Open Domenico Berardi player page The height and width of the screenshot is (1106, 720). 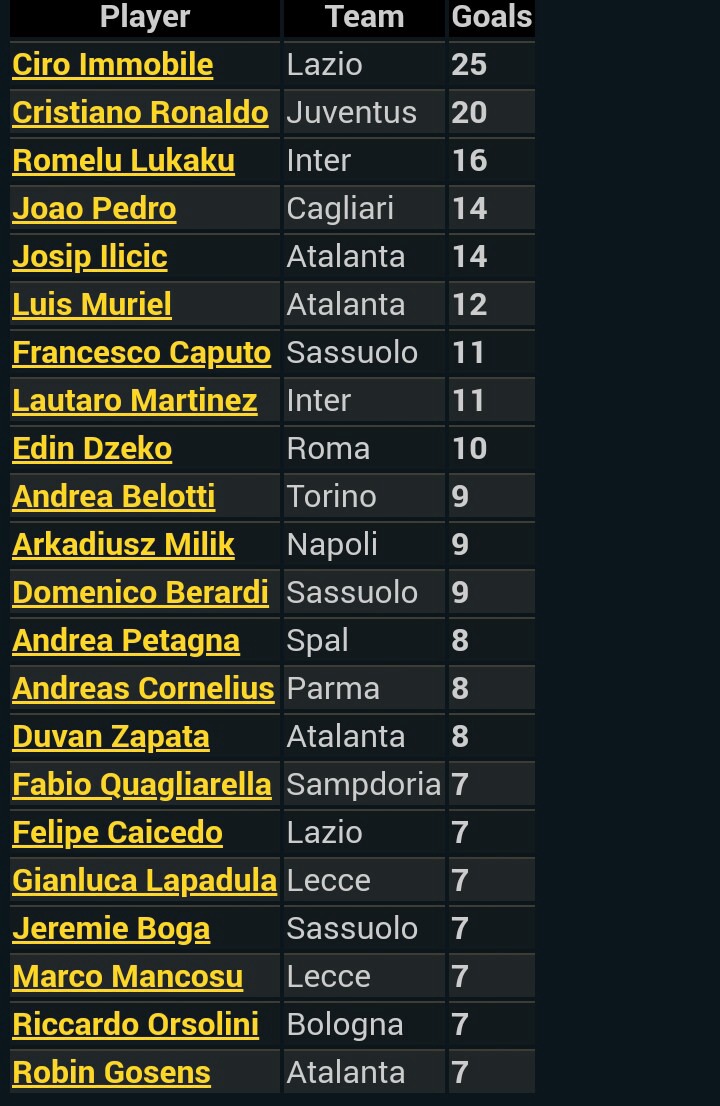click(140, 592)
